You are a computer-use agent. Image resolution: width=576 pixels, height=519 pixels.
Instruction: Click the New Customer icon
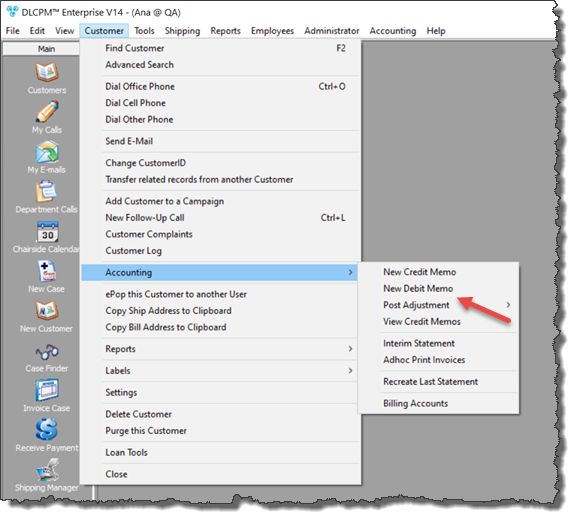click(47, 310)
